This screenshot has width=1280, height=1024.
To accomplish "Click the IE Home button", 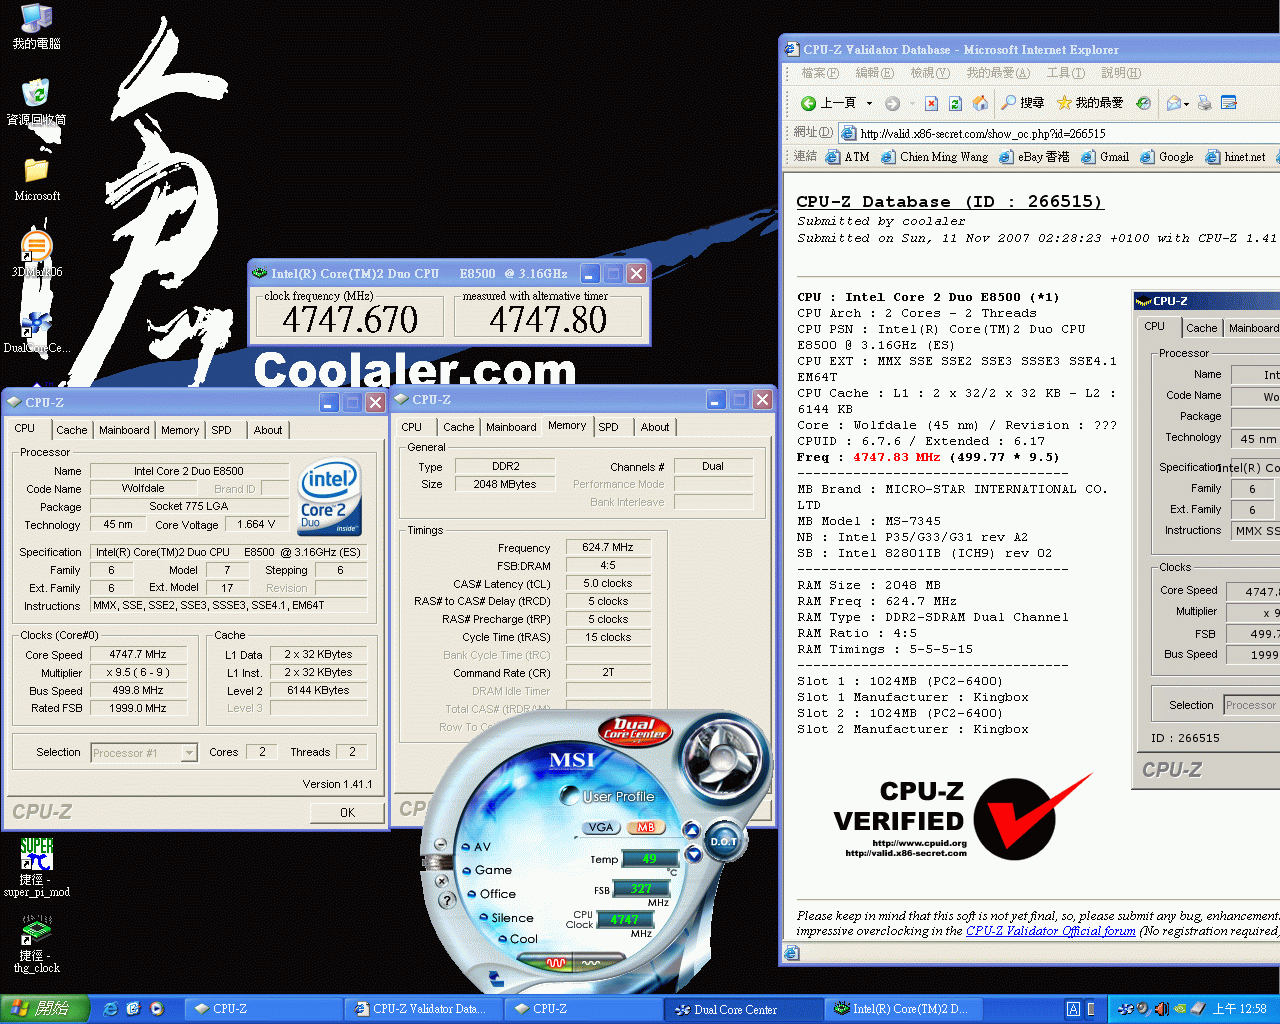I will [x=980, y=103].
